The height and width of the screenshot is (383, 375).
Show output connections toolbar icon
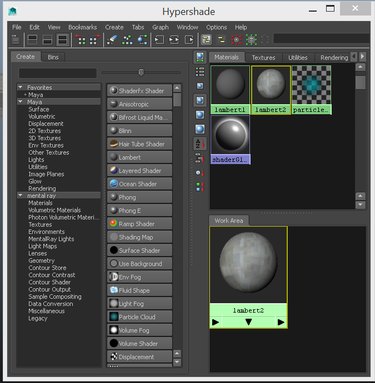coord(189,40)
